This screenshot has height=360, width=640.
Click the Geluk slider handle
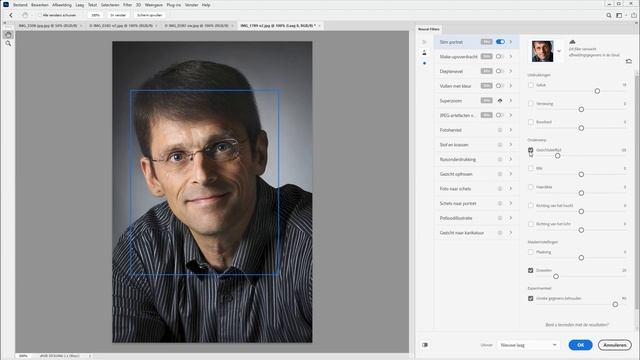coord(597,91)
